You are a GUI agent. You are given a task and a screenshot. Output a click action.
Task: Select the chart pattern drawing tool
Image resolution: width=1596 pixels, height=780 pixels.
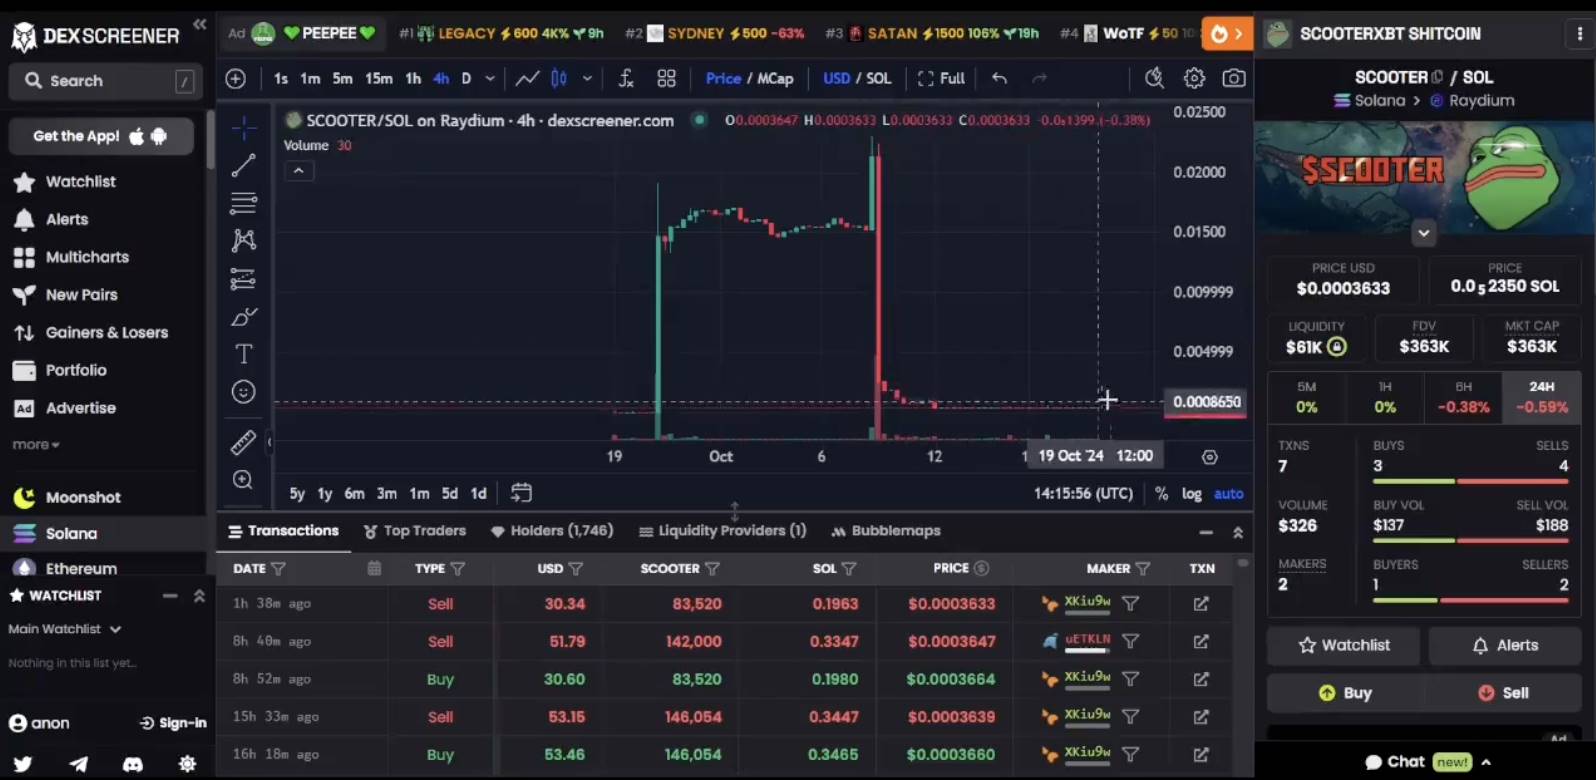click(243, 240)
